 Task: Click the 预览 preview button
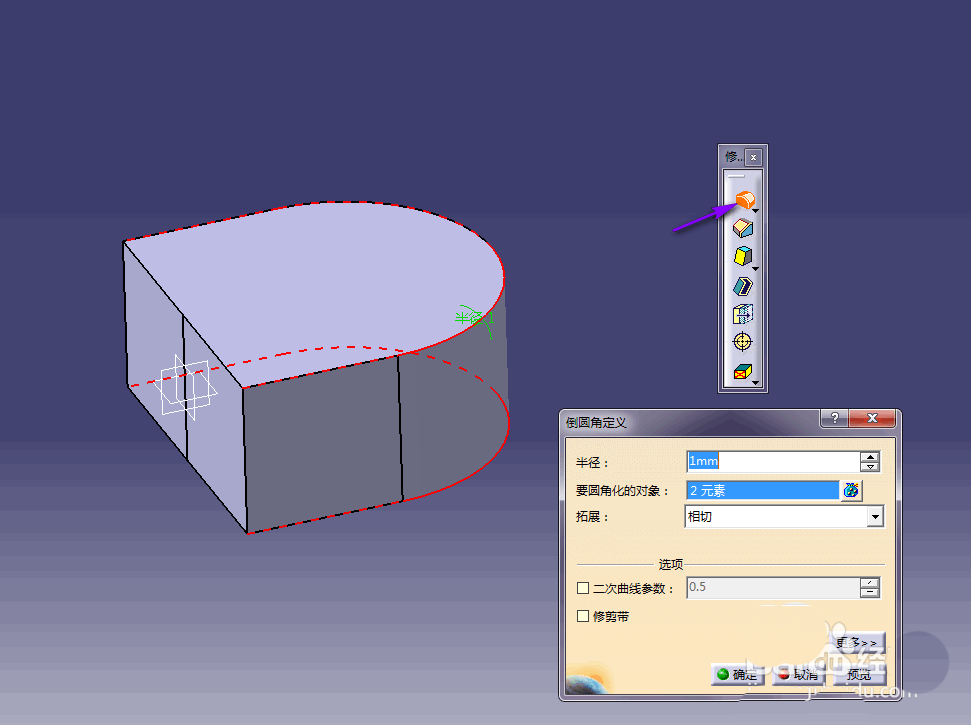pos(858,674)
